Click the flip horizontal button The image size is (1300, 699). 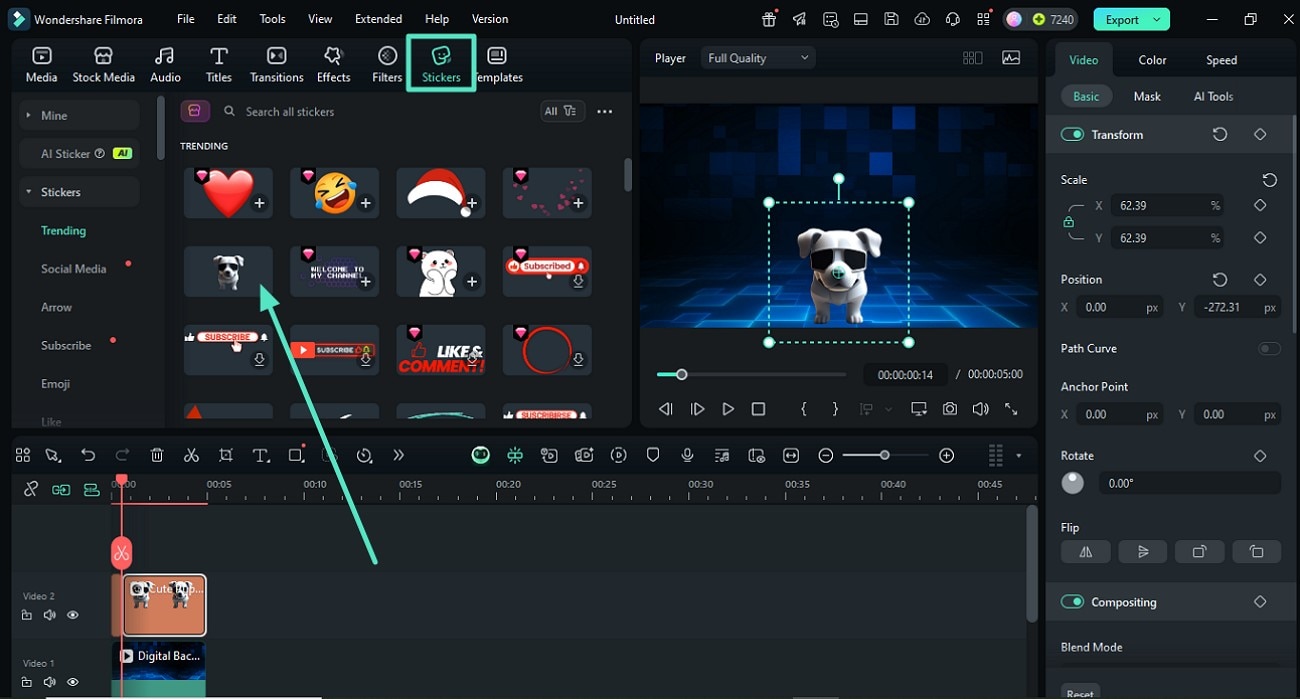pos(1086,551)
